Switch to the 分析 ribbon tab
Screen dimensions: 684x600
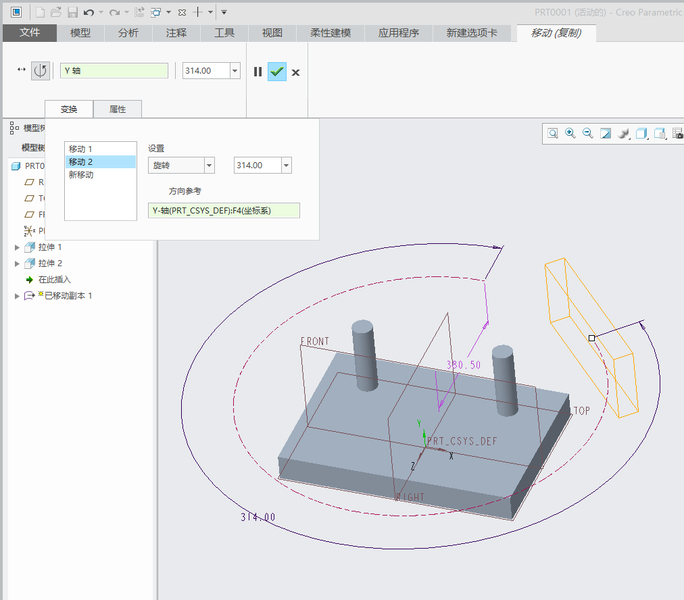(x=128, y=33)
